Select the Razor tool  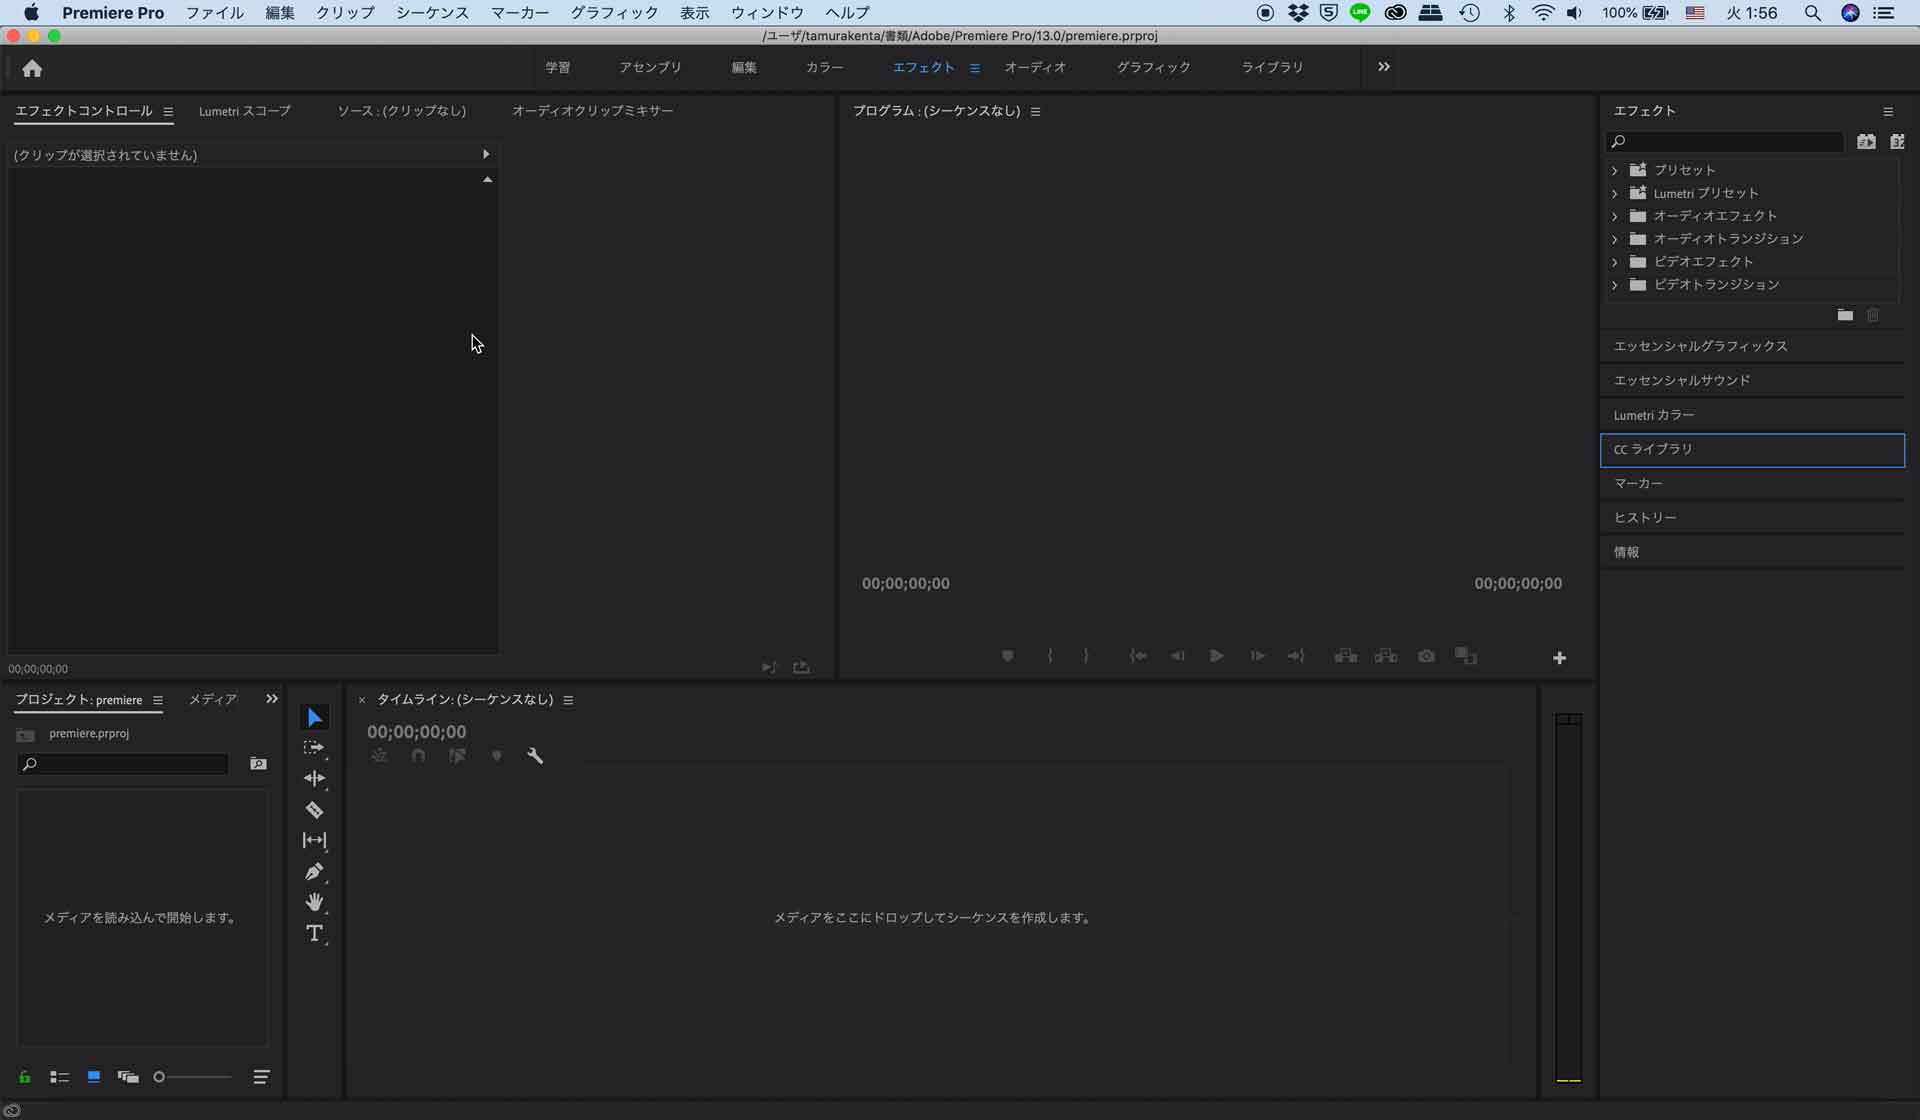(x=314, y=809)
